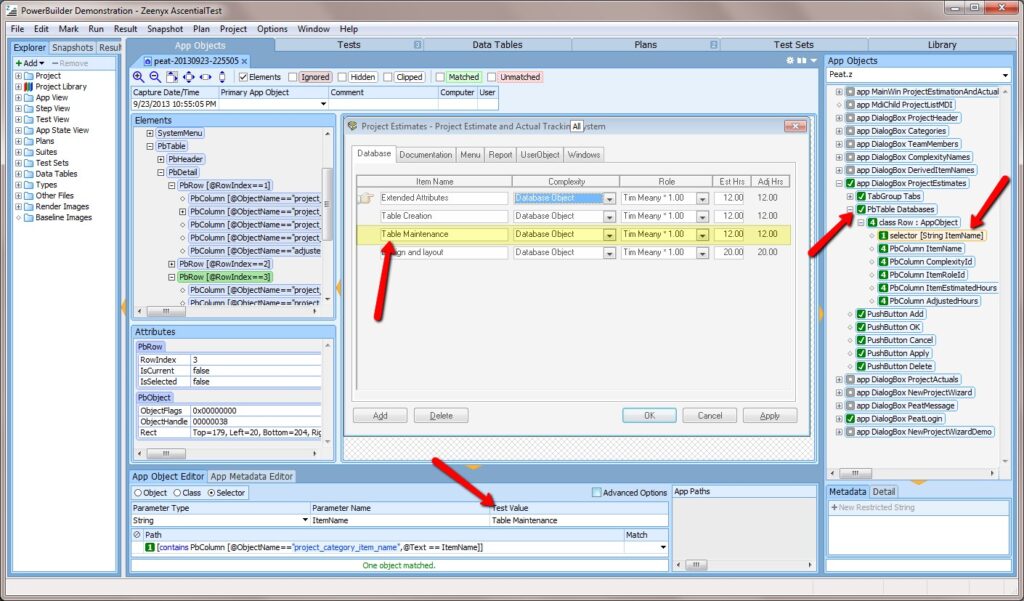Click the Test Value field Table Maintenance
This screenshot has height=601, width=1024.
(x=577, y=520)
